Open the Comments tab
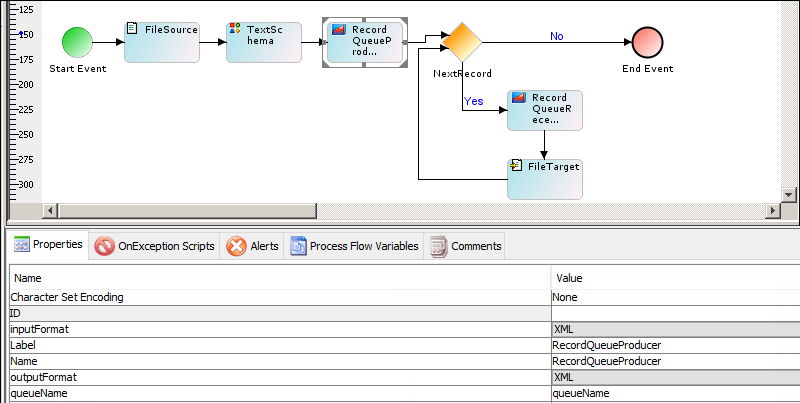 [x=466, y=246]
